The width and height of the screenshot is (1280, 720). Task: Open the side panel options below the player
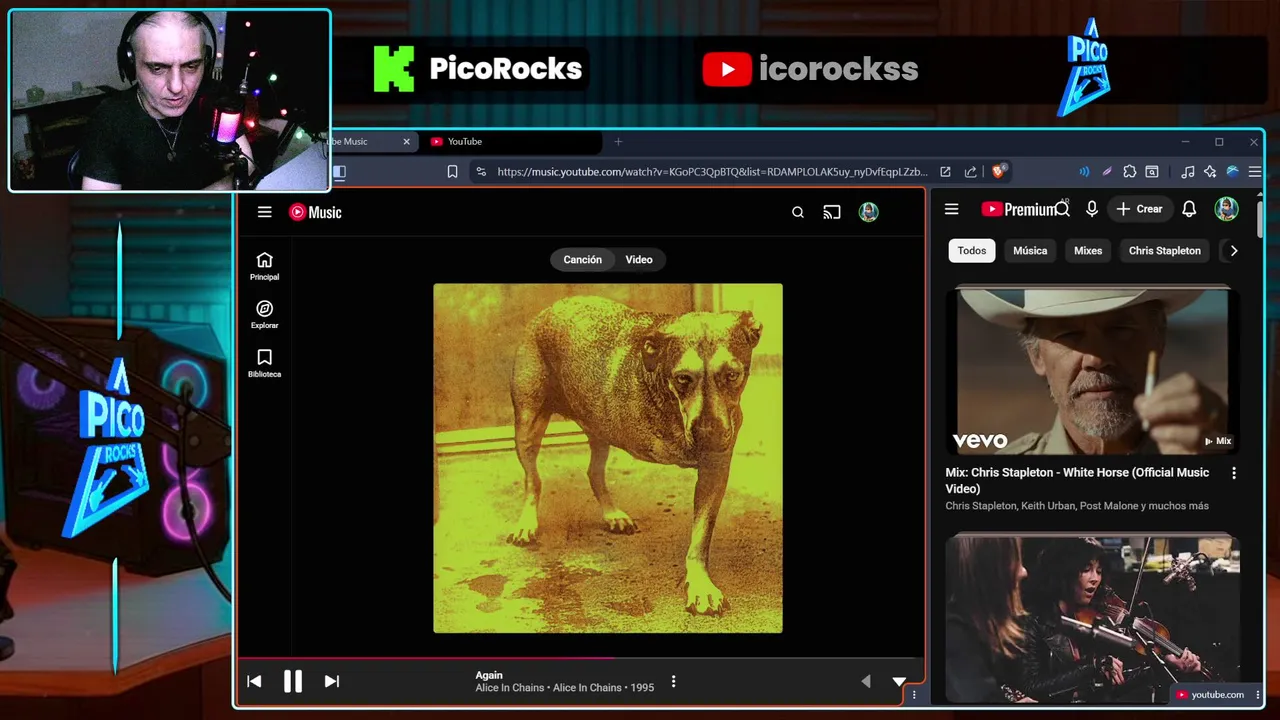pos(914,694)
